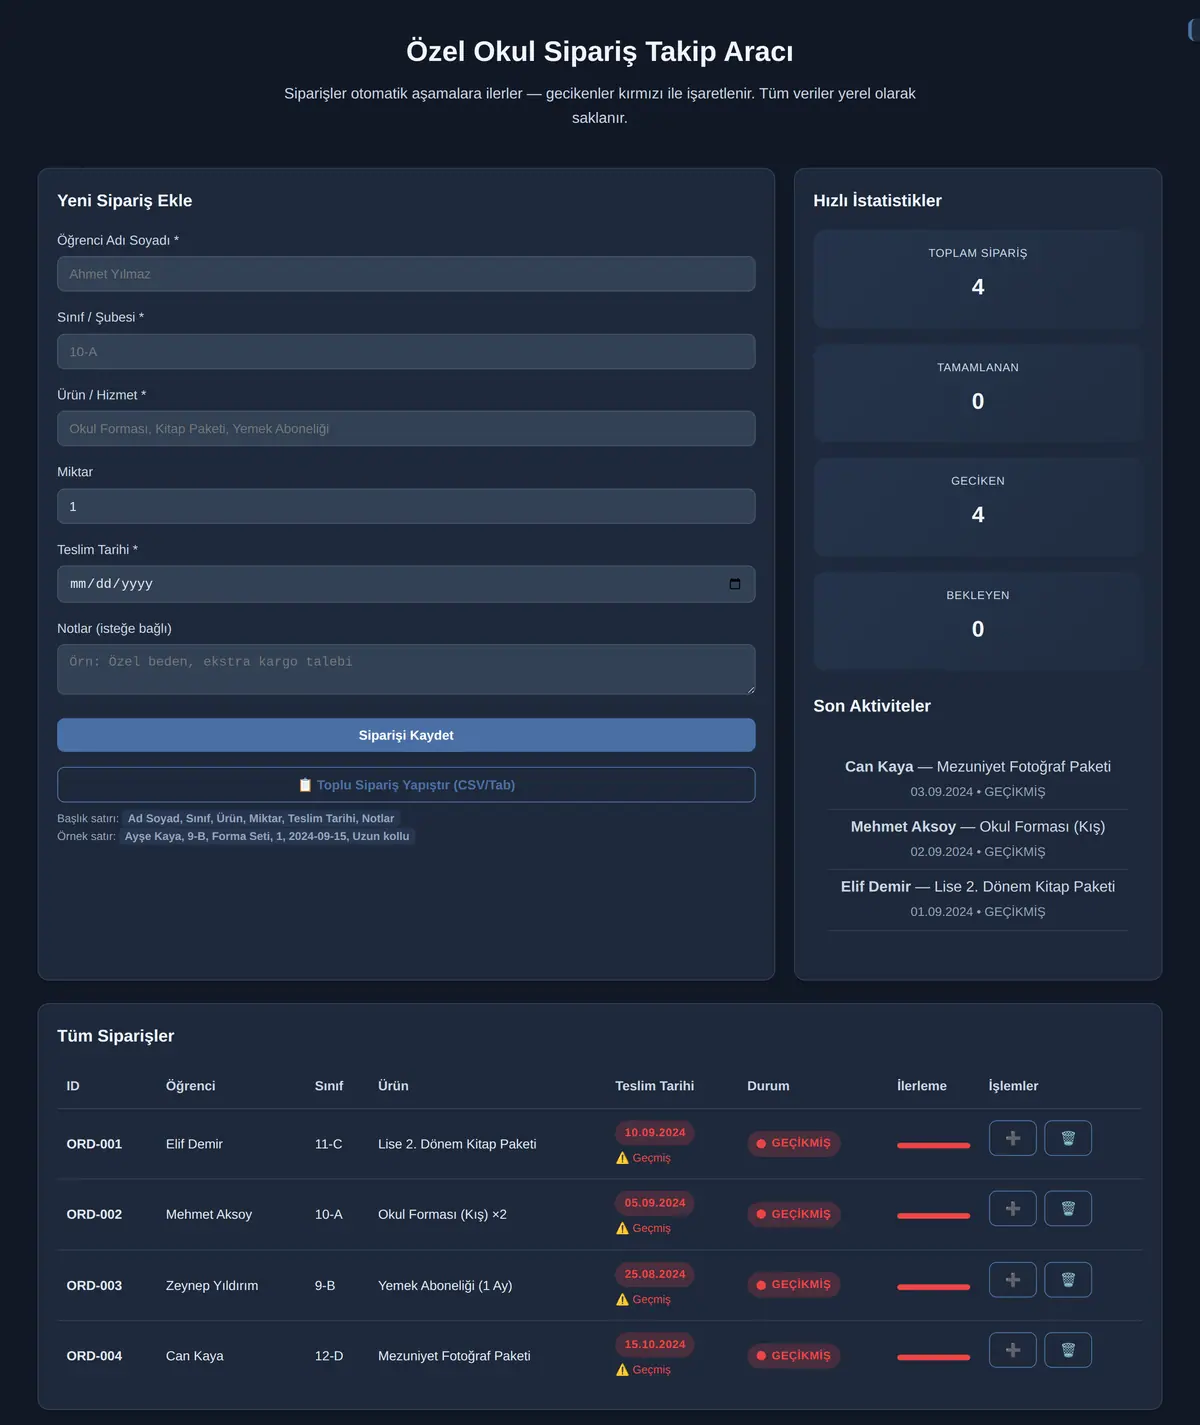This screenshot has width=1200, height=1425.
Task: Click the warning icon under 25.08.2024
Action: [x=622, y=1299]
